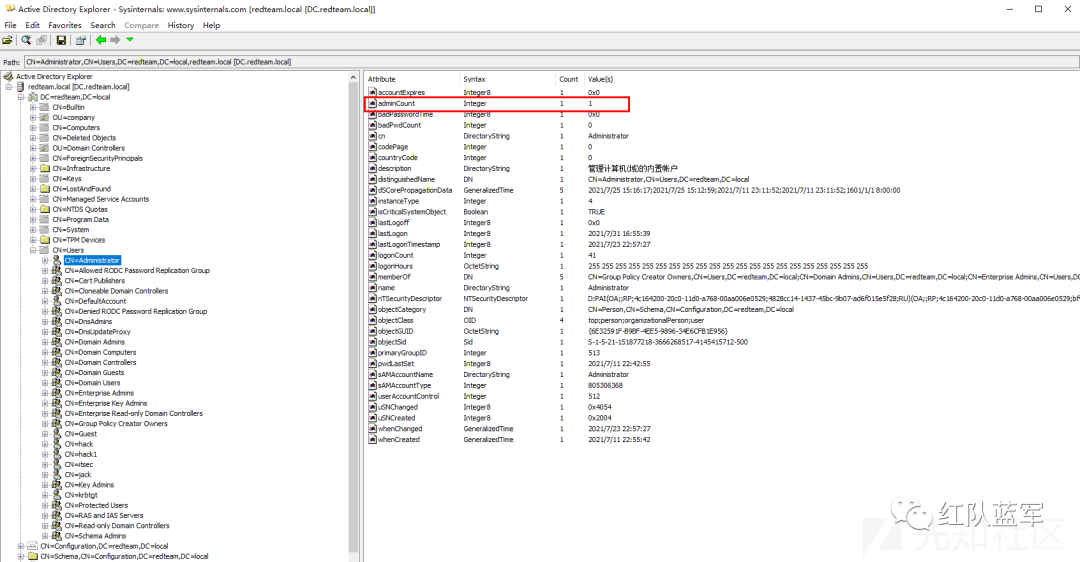The image size is (1080, 562).
Task: Collapse the CN=Users node
Action: pyautogui.click(x=32, y=250)
